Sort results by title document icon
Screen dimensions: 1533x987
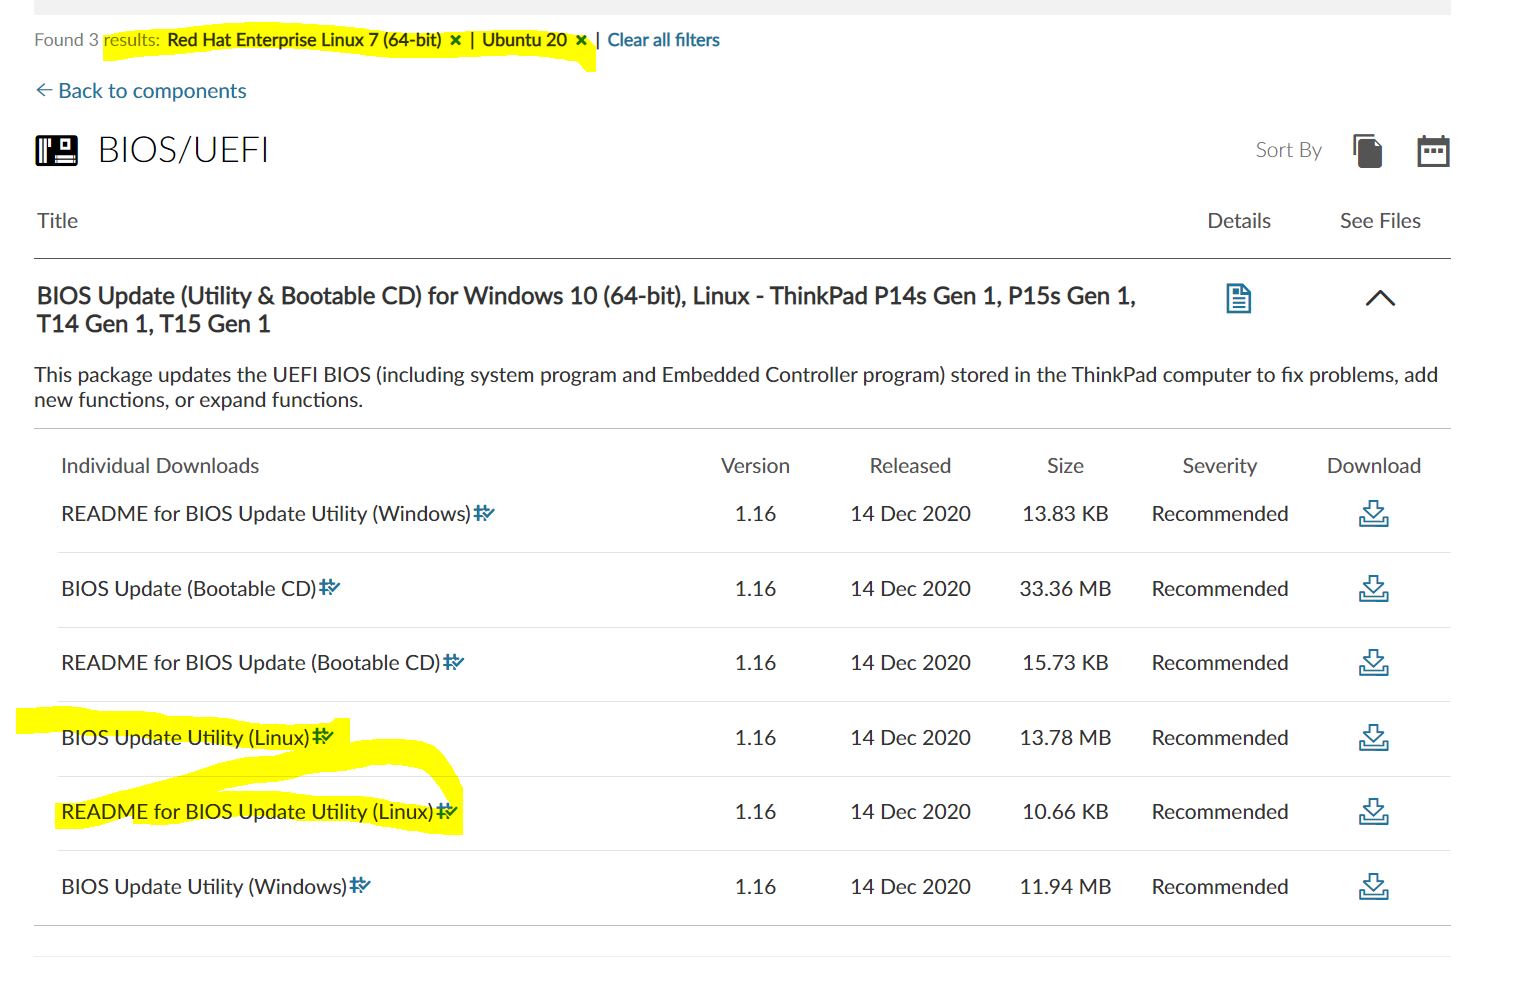pos(1367,151)
